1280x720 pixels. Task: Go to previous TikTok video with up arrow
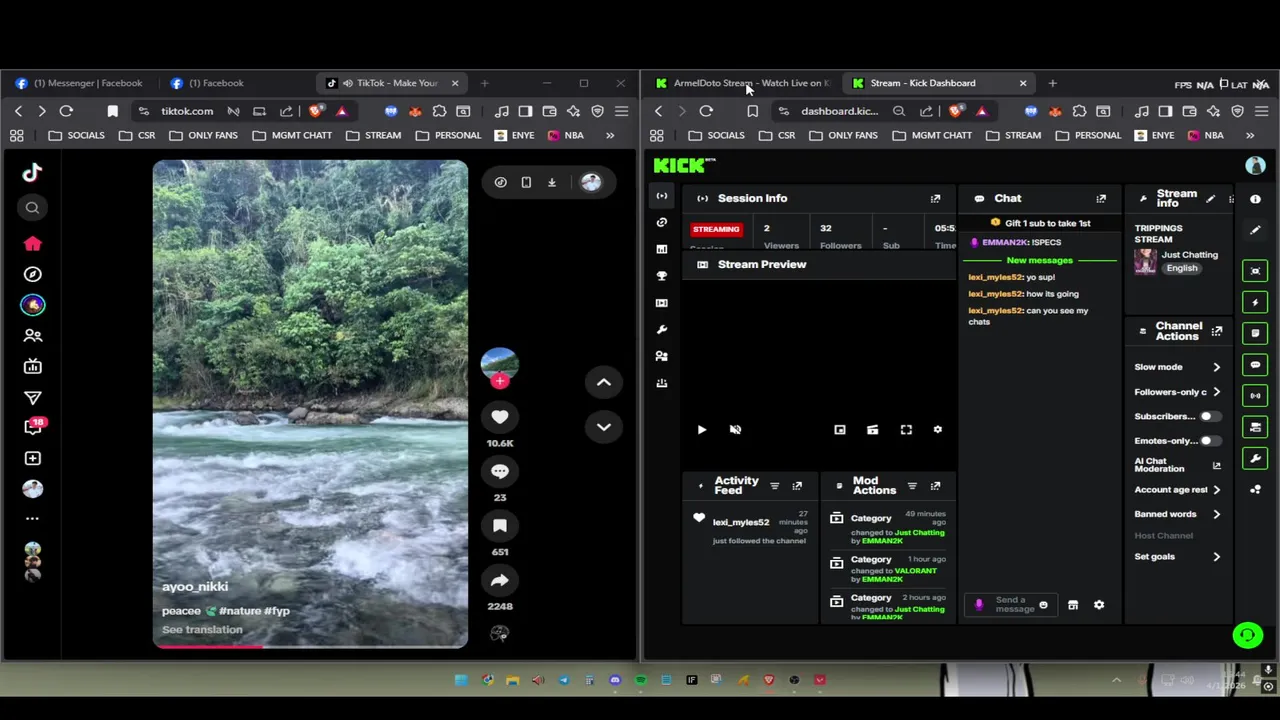[x=604, y=382]
